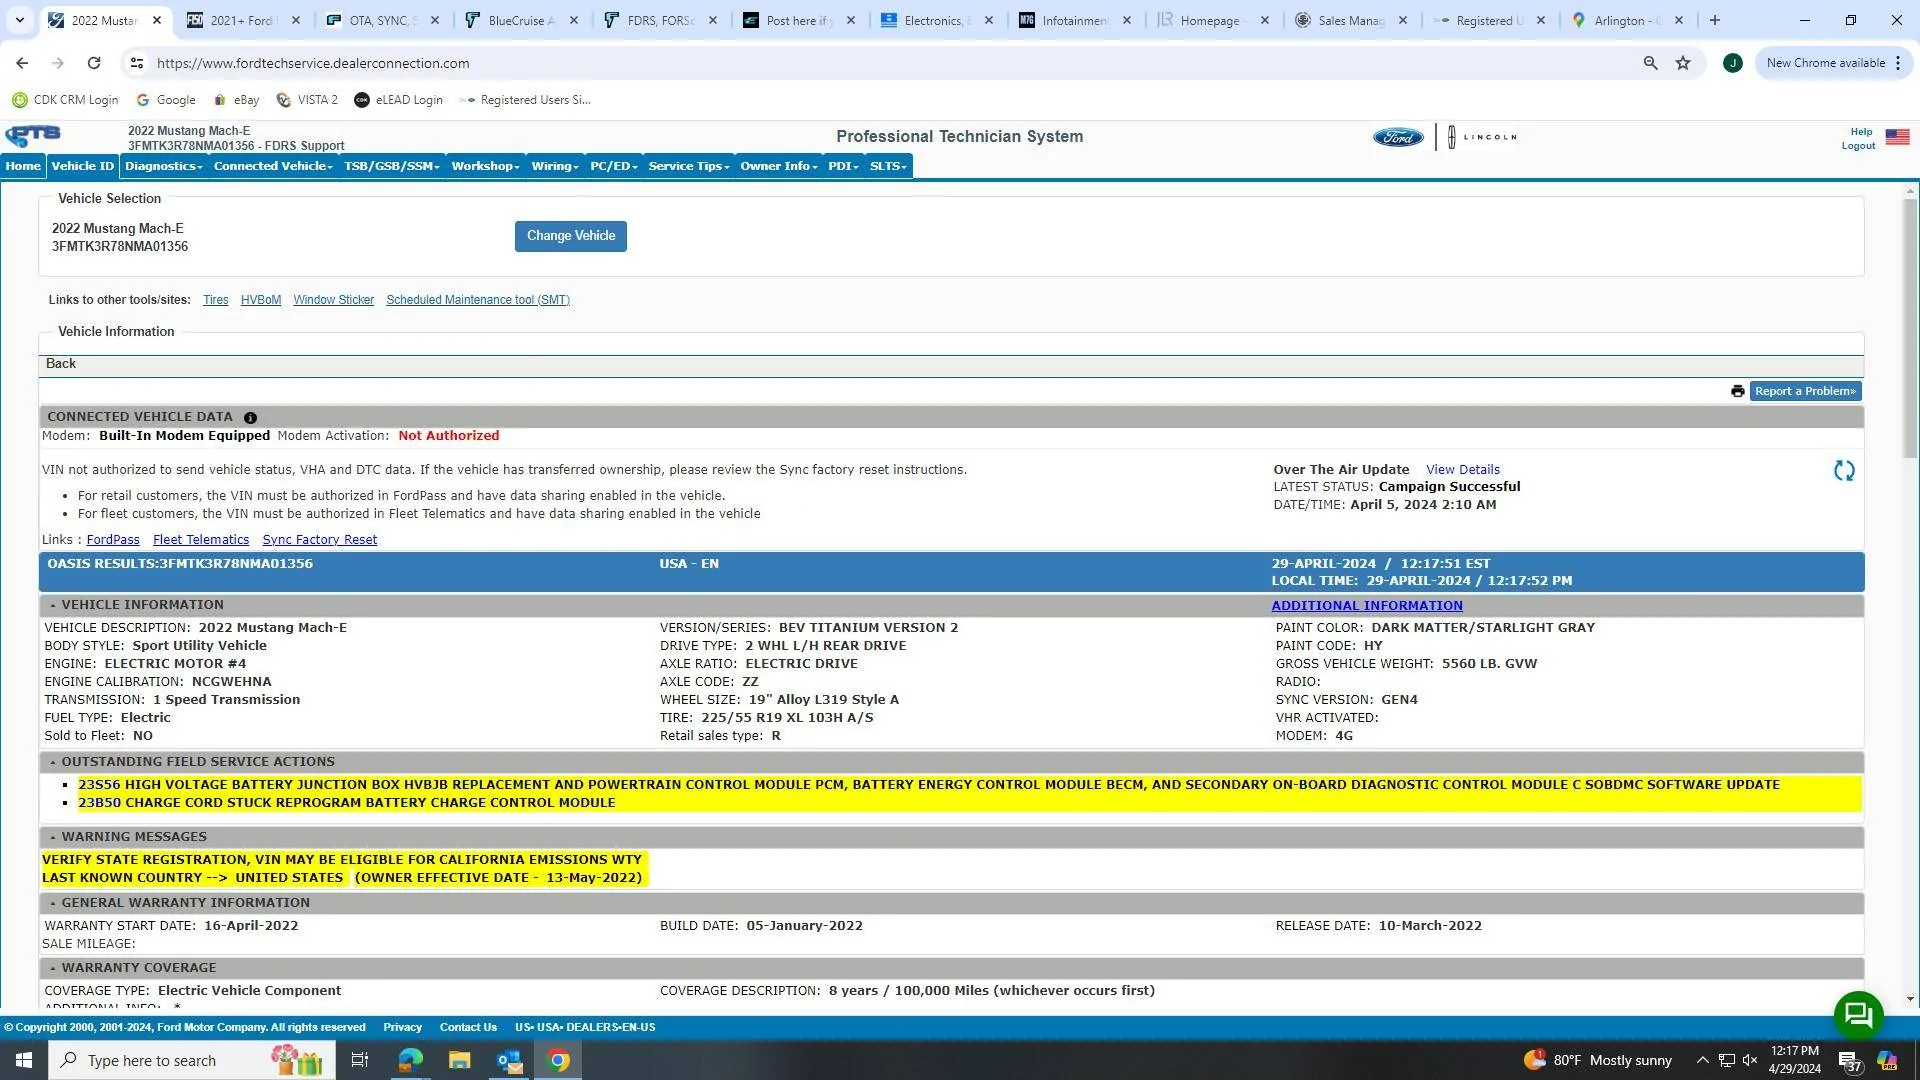Image resolution: width=1920 pixels, height=1080 pixels.
Task: Switch to the Sales Manager browser tab
Action: (x=1351, y=20)
